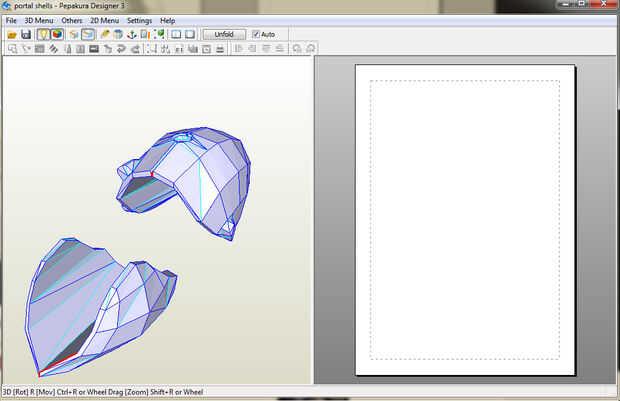The height and width of the screenshot is (401, 620).
Task: Click the align left icon in lower toolbar
Action: 238,49
